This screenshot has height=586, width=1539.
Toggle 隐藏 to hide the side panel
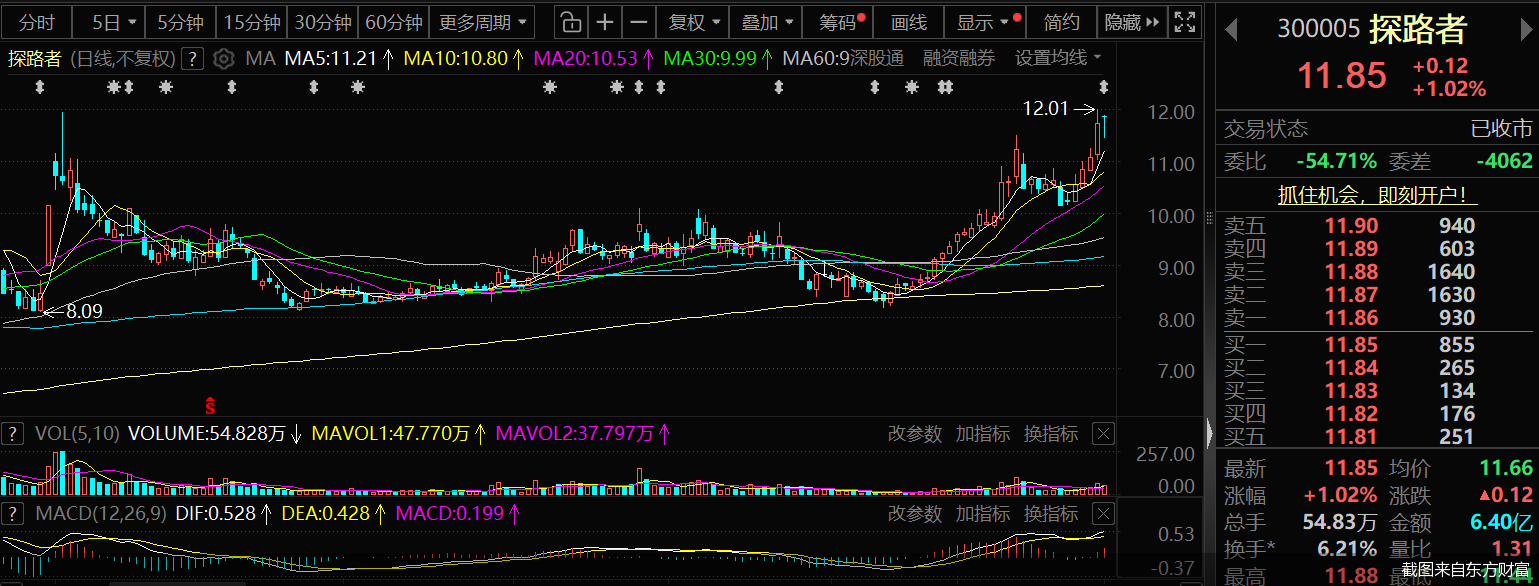pos(1125,21)
